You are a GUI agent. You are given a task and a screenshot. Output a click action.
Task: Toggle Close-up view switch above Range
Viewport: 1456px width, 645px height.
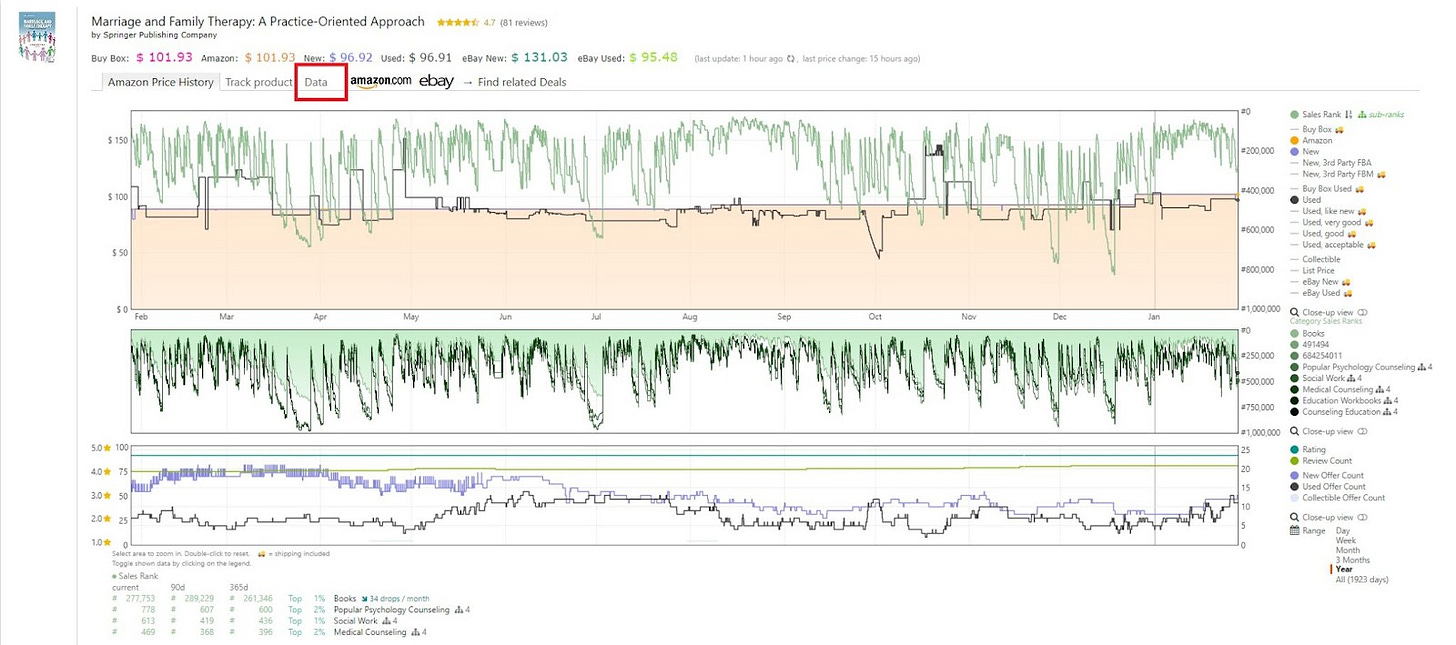[x=1364, y=517]
